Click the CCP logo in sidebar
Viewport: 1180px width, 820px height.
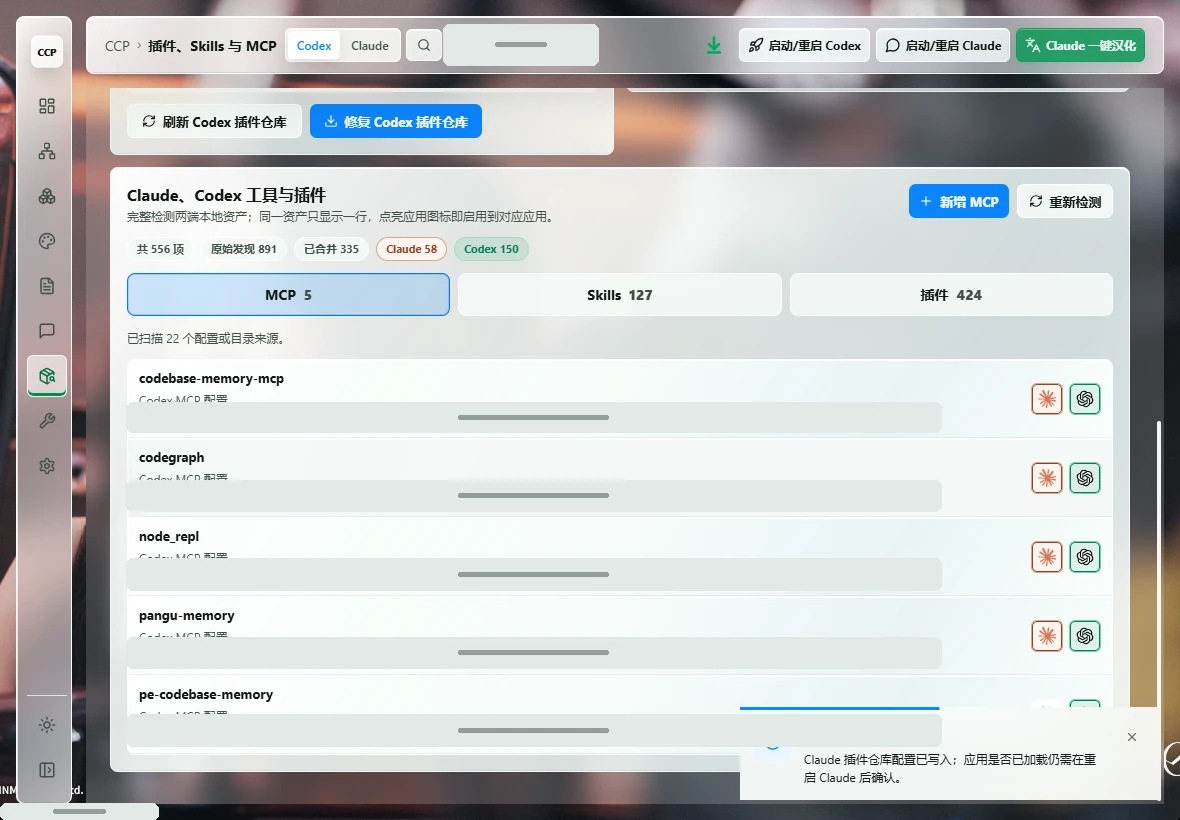point(47,52)
